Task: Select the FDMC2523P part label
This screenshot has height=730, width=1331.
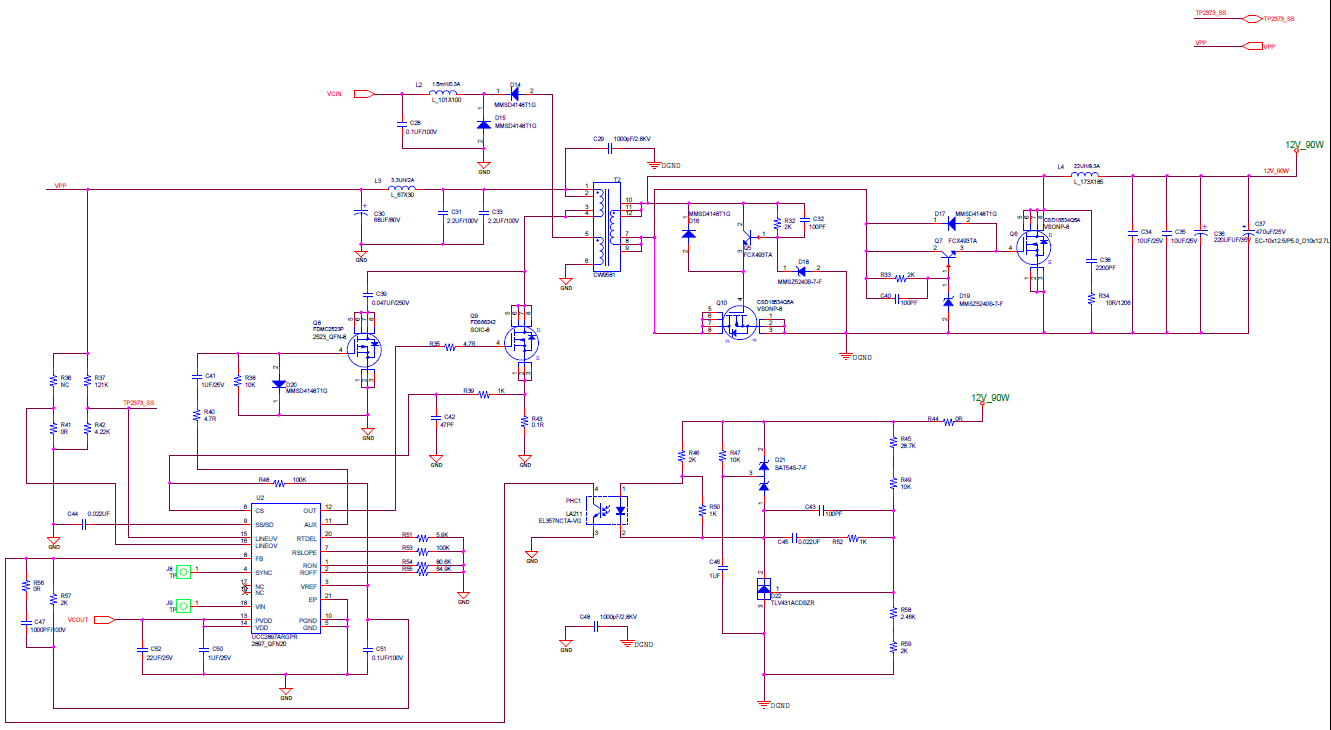Action: click(328, 329)
